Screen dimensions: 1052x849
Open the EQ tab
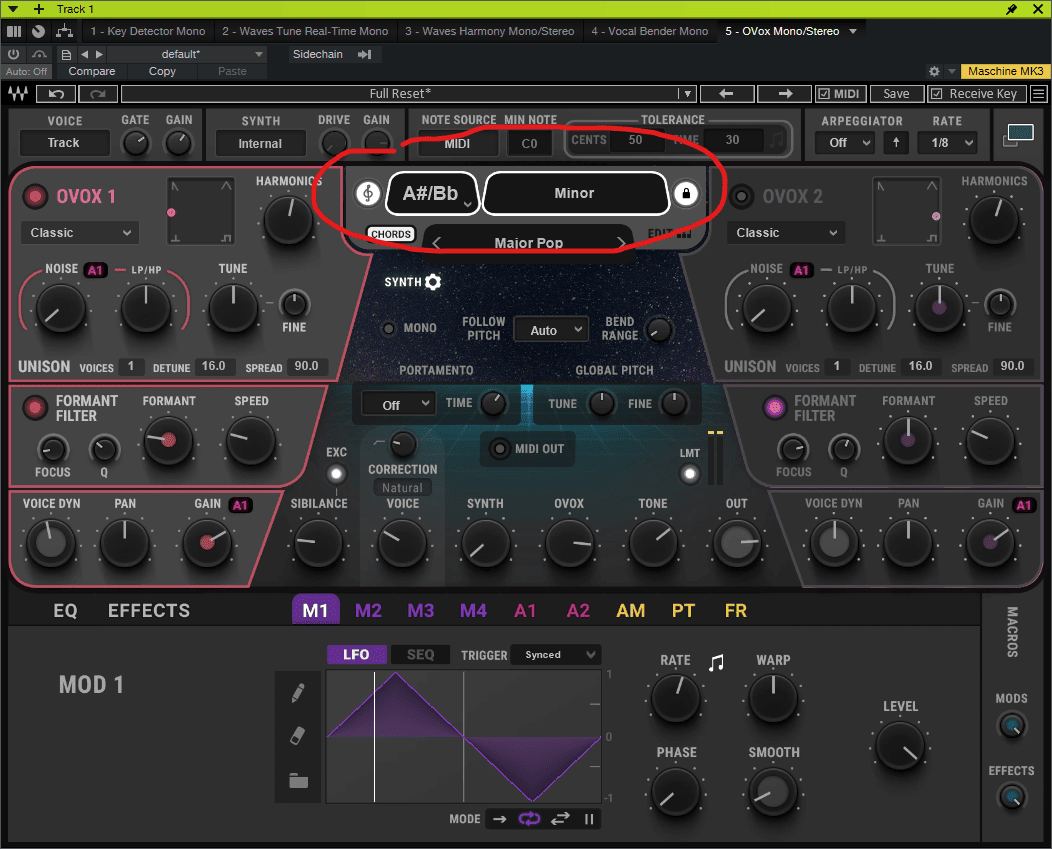click(x=65, y=611)
